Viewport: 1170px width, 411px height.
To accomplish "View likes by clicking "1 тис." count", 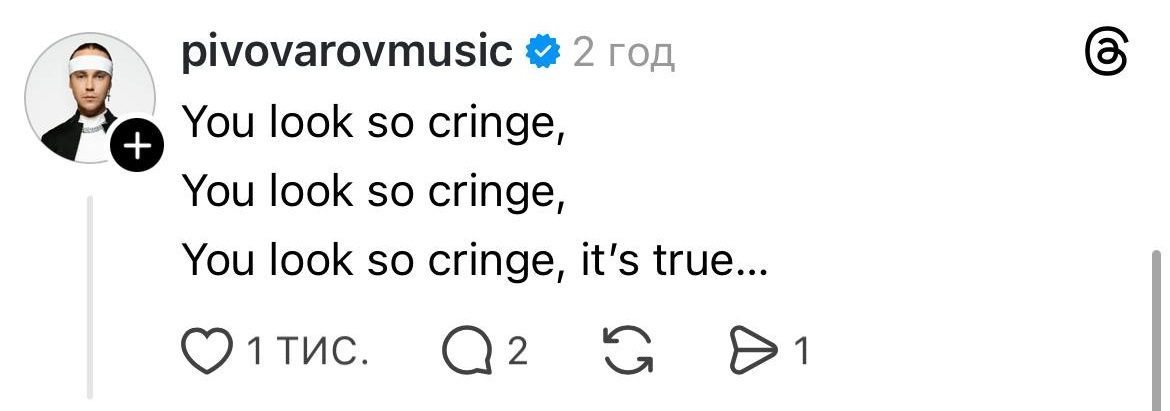I will [306, 351].
